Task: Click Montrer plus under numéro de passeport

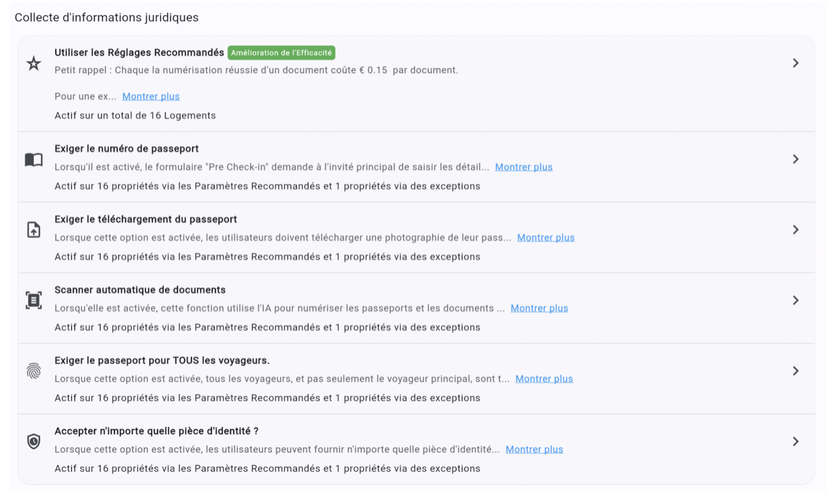Action: 524,167
